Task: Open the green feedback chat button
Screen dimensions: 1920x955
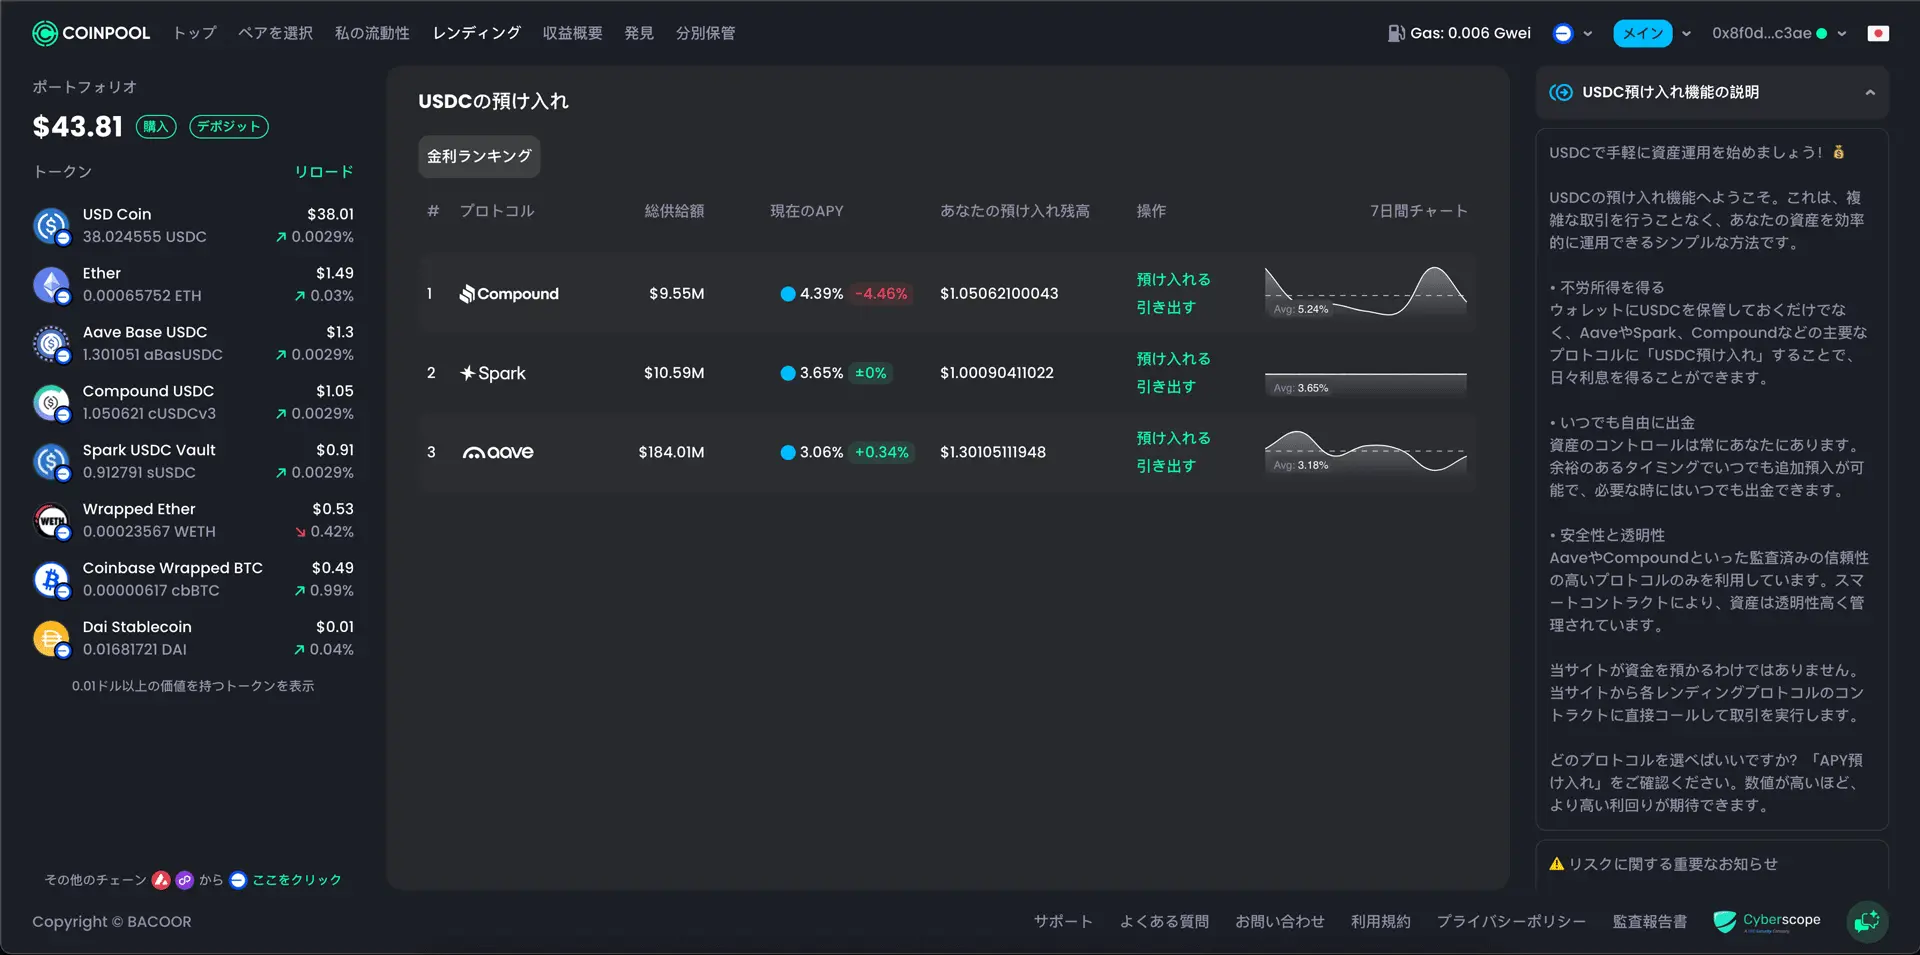Action: tap(1867, 921)
